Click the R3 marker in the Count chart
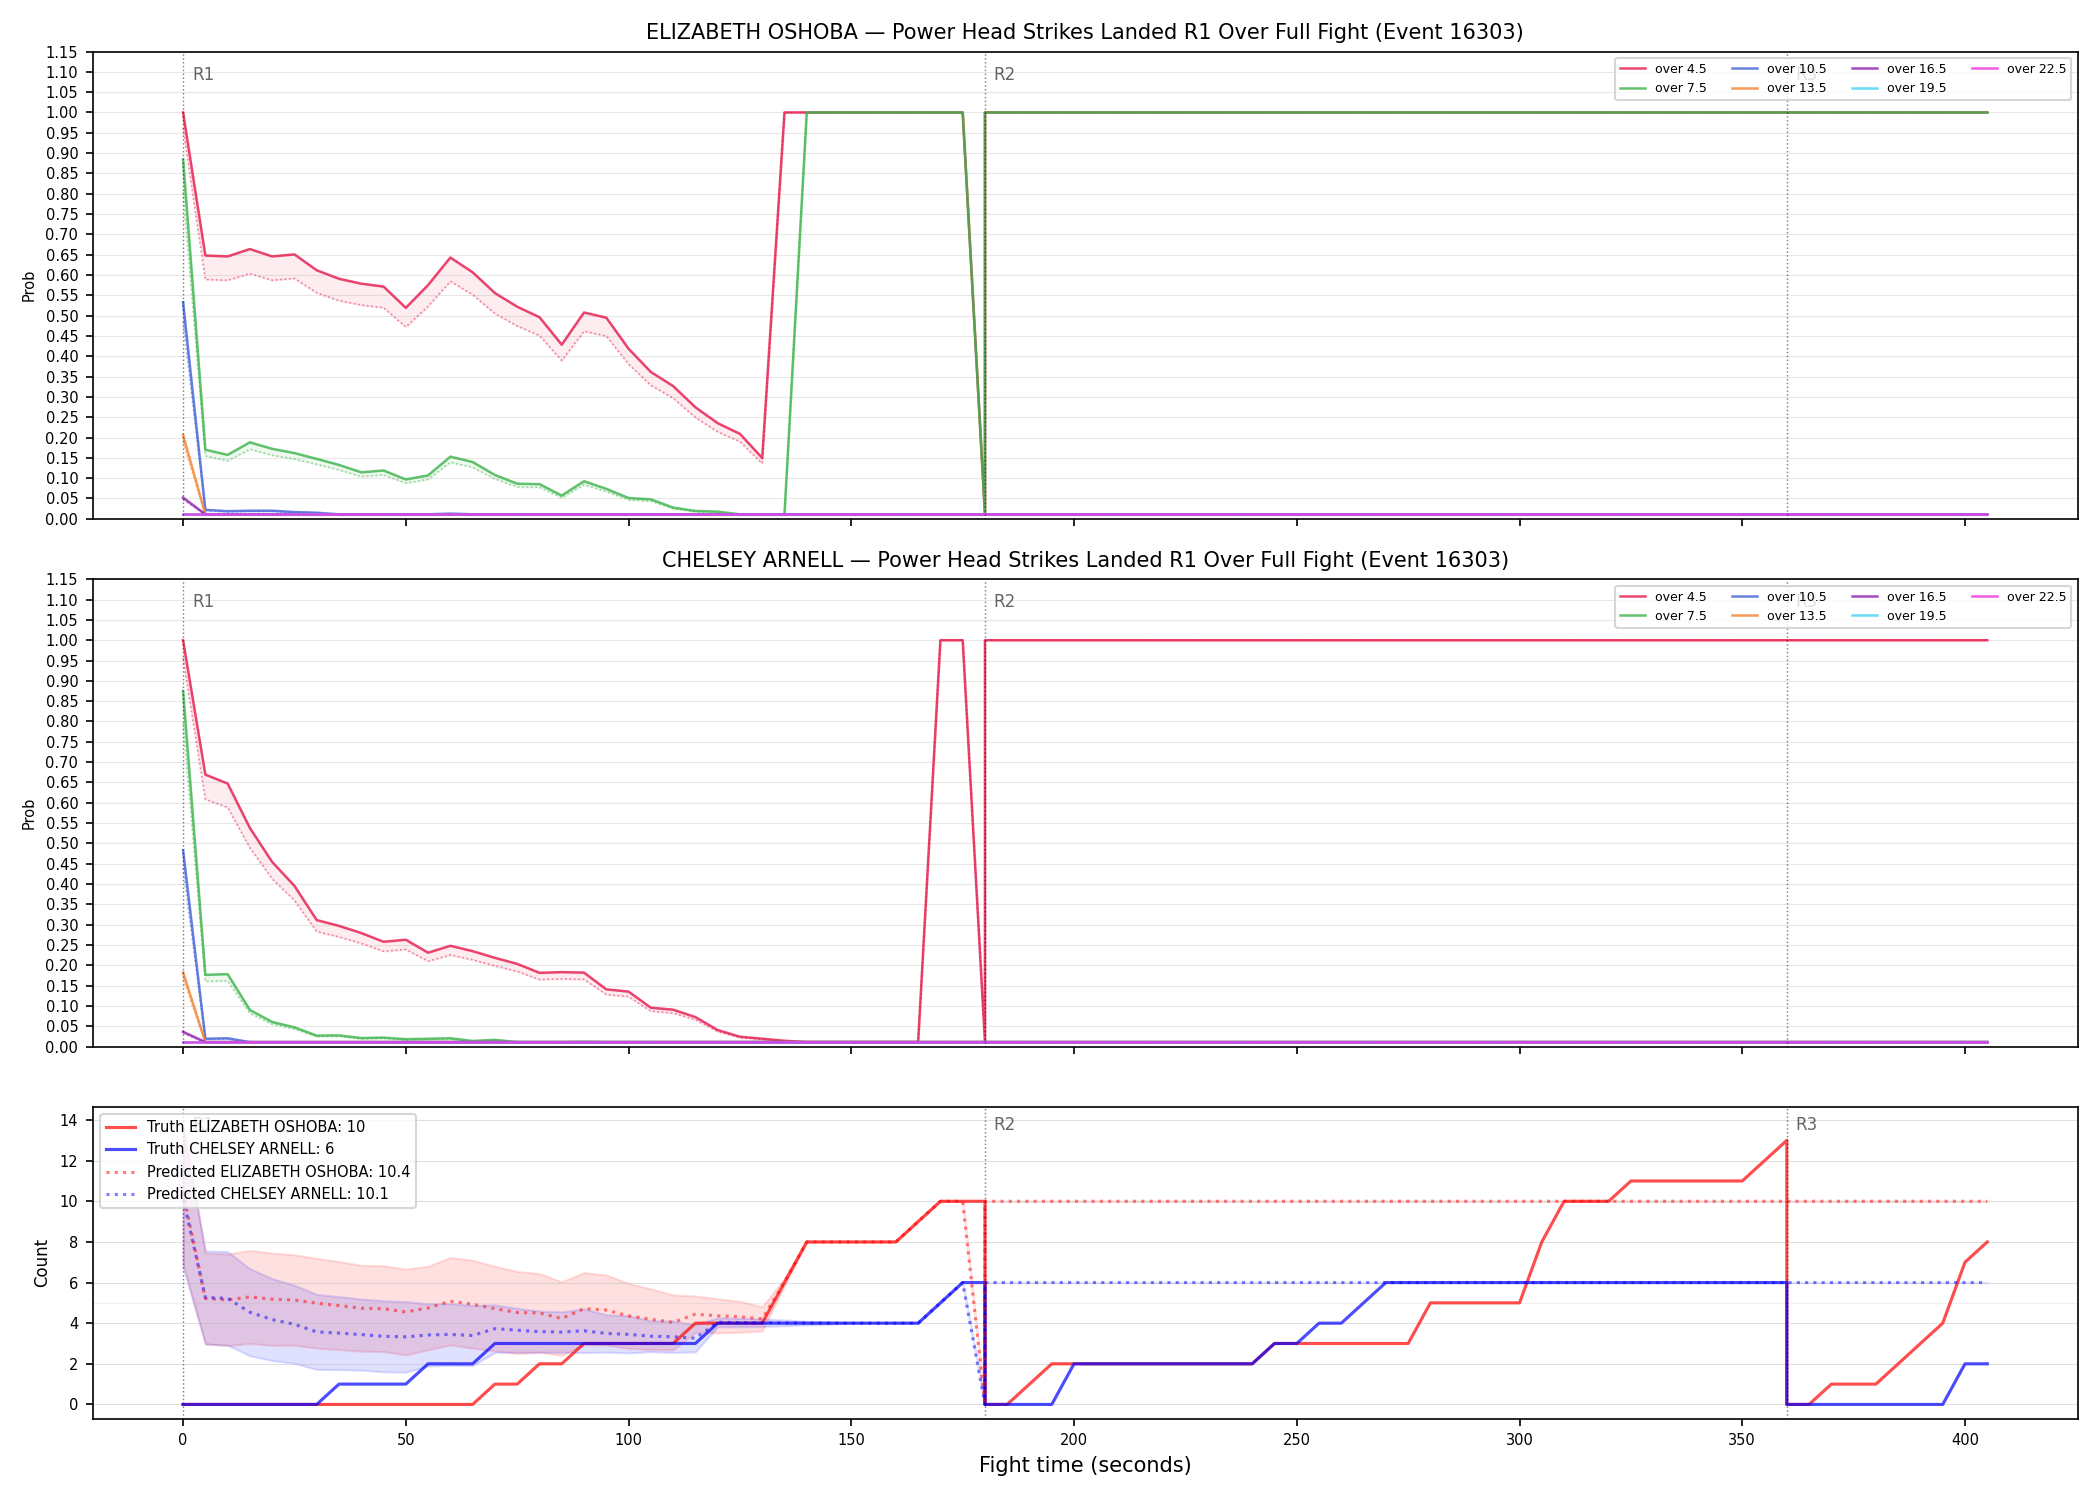2100x1500 pixels. pos(1806,1124)
